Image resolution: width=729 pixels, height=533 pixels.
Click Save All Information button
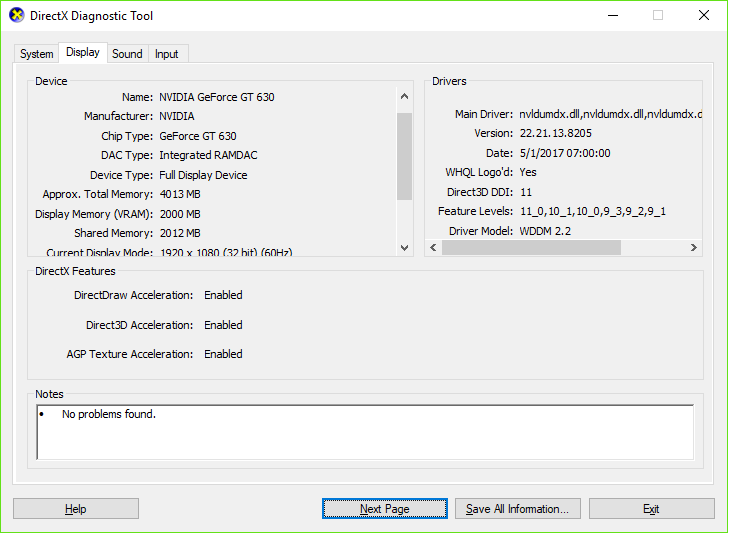517,509
